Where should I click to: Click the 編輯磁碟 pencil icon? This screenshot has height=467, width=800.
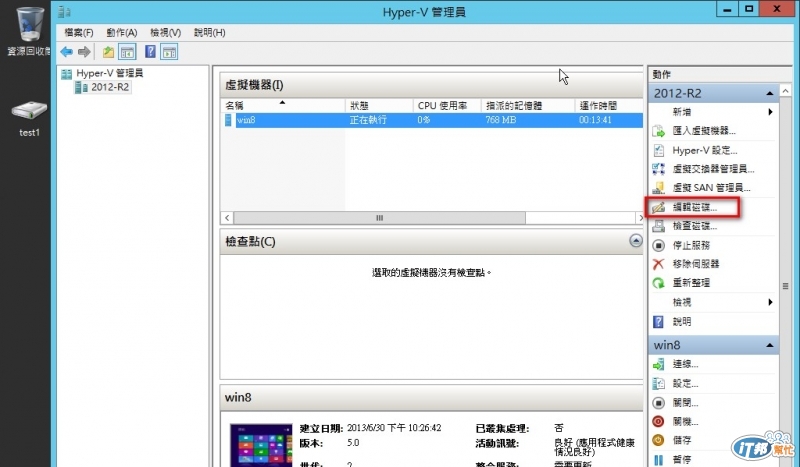[x=659, y=207]
